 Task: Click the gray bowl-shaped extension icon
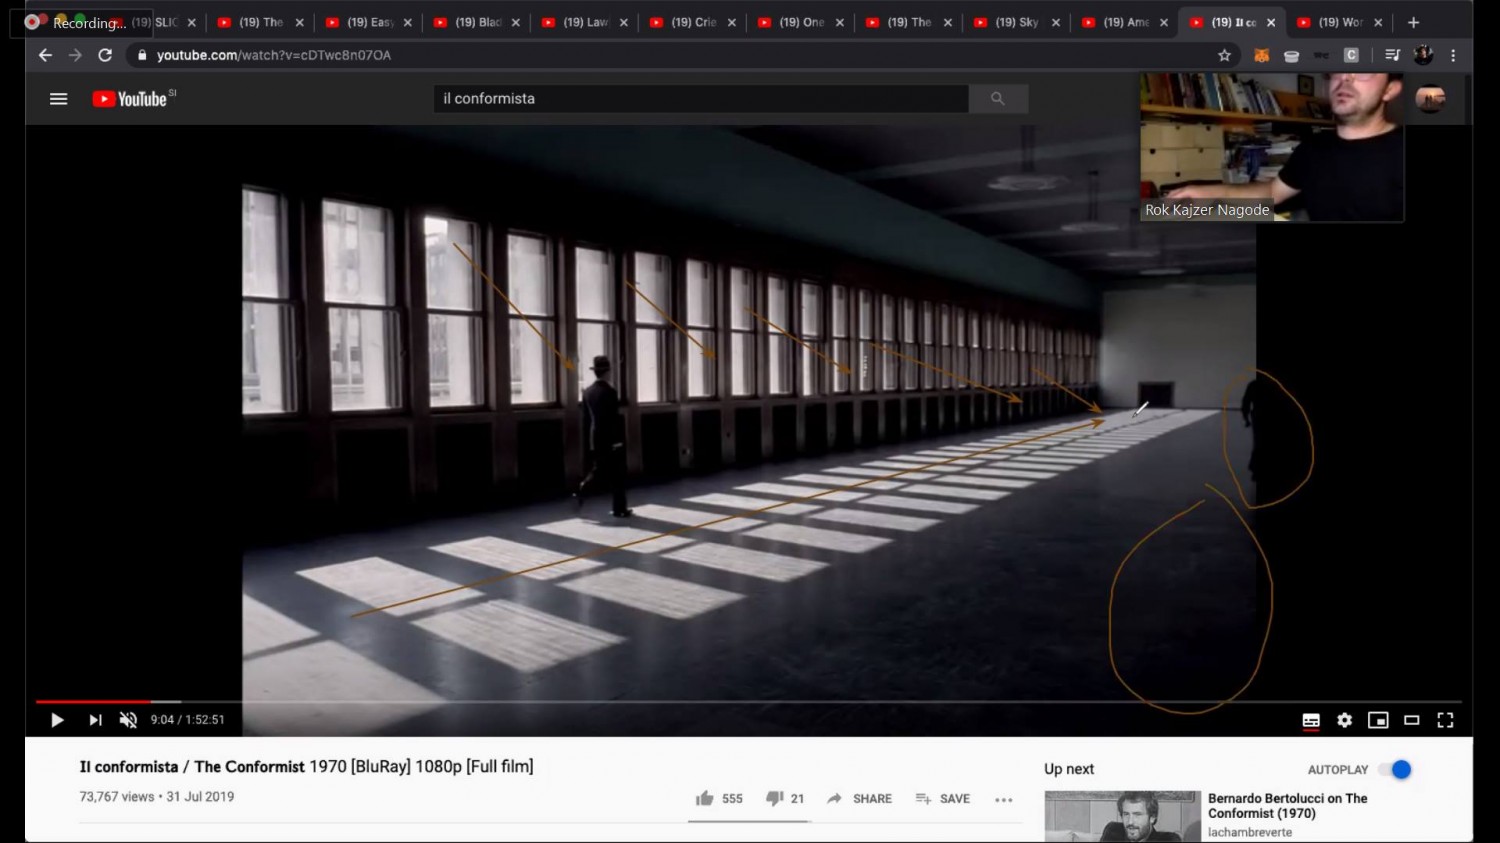tap(1291, 56)
